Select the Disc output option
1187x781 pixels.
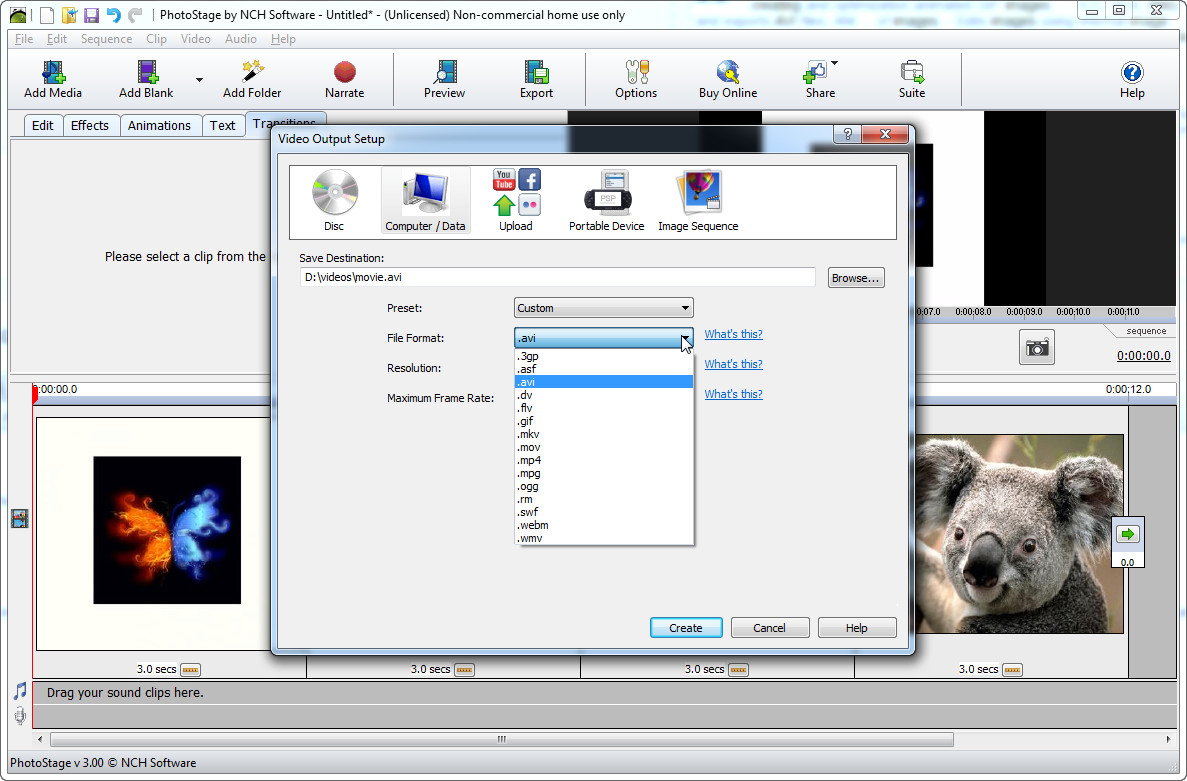pos(334,200)
